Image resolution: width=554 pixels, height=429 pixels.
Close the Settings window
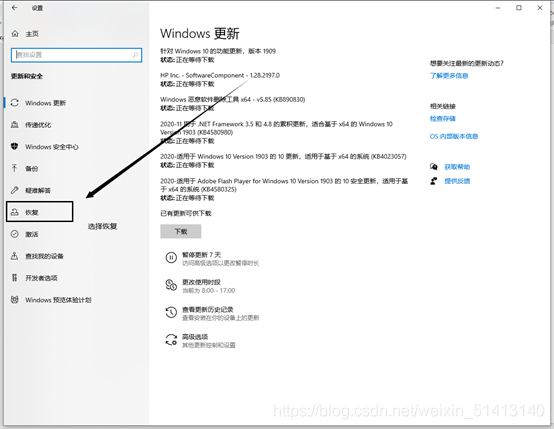(x=540, y=8)
